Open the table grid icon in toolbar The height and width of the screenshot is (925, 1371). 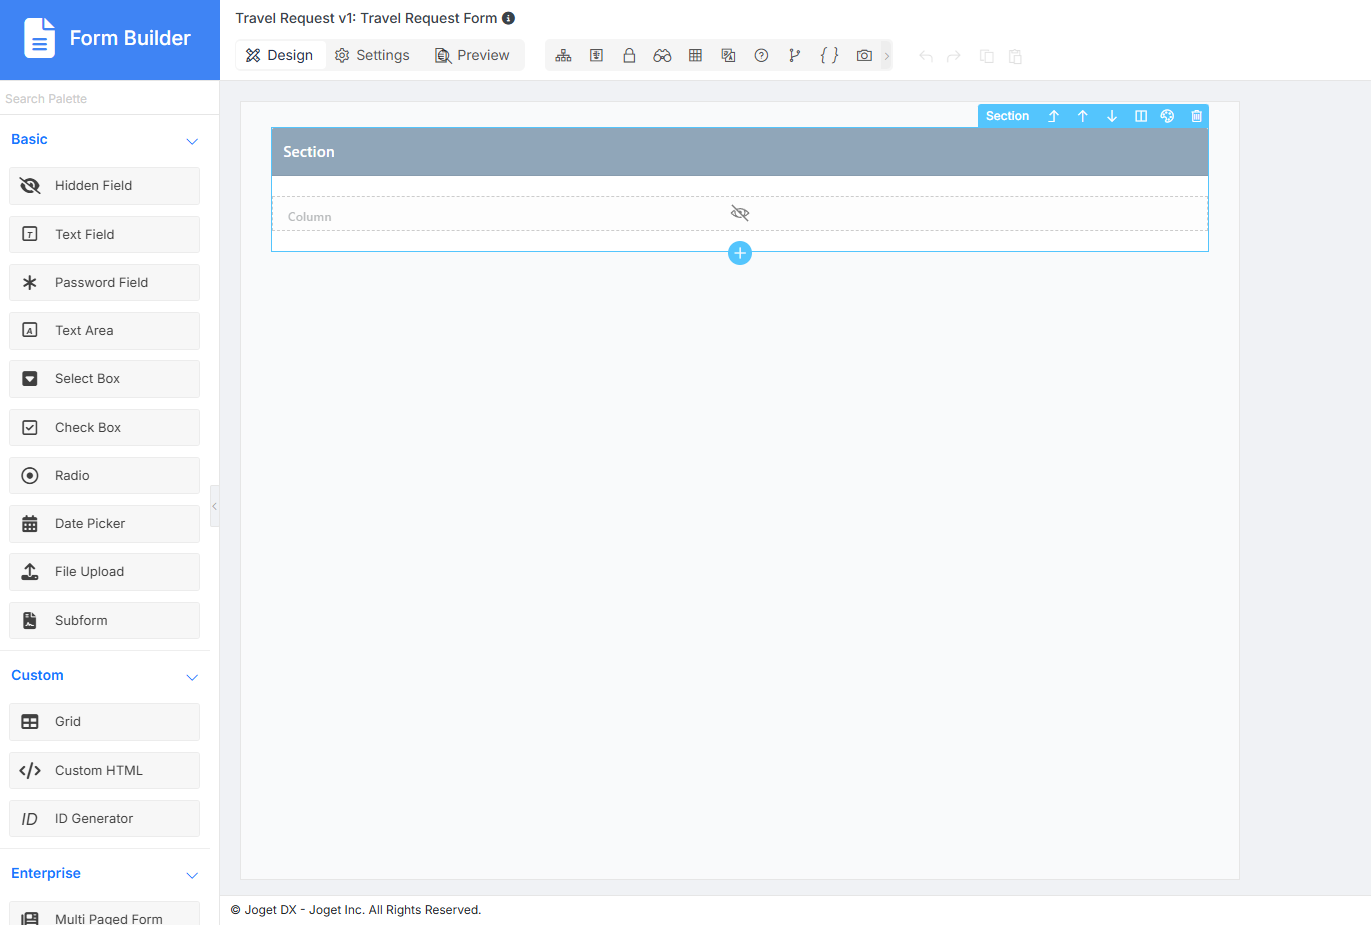pyautogui.click(x=695, y=56)
